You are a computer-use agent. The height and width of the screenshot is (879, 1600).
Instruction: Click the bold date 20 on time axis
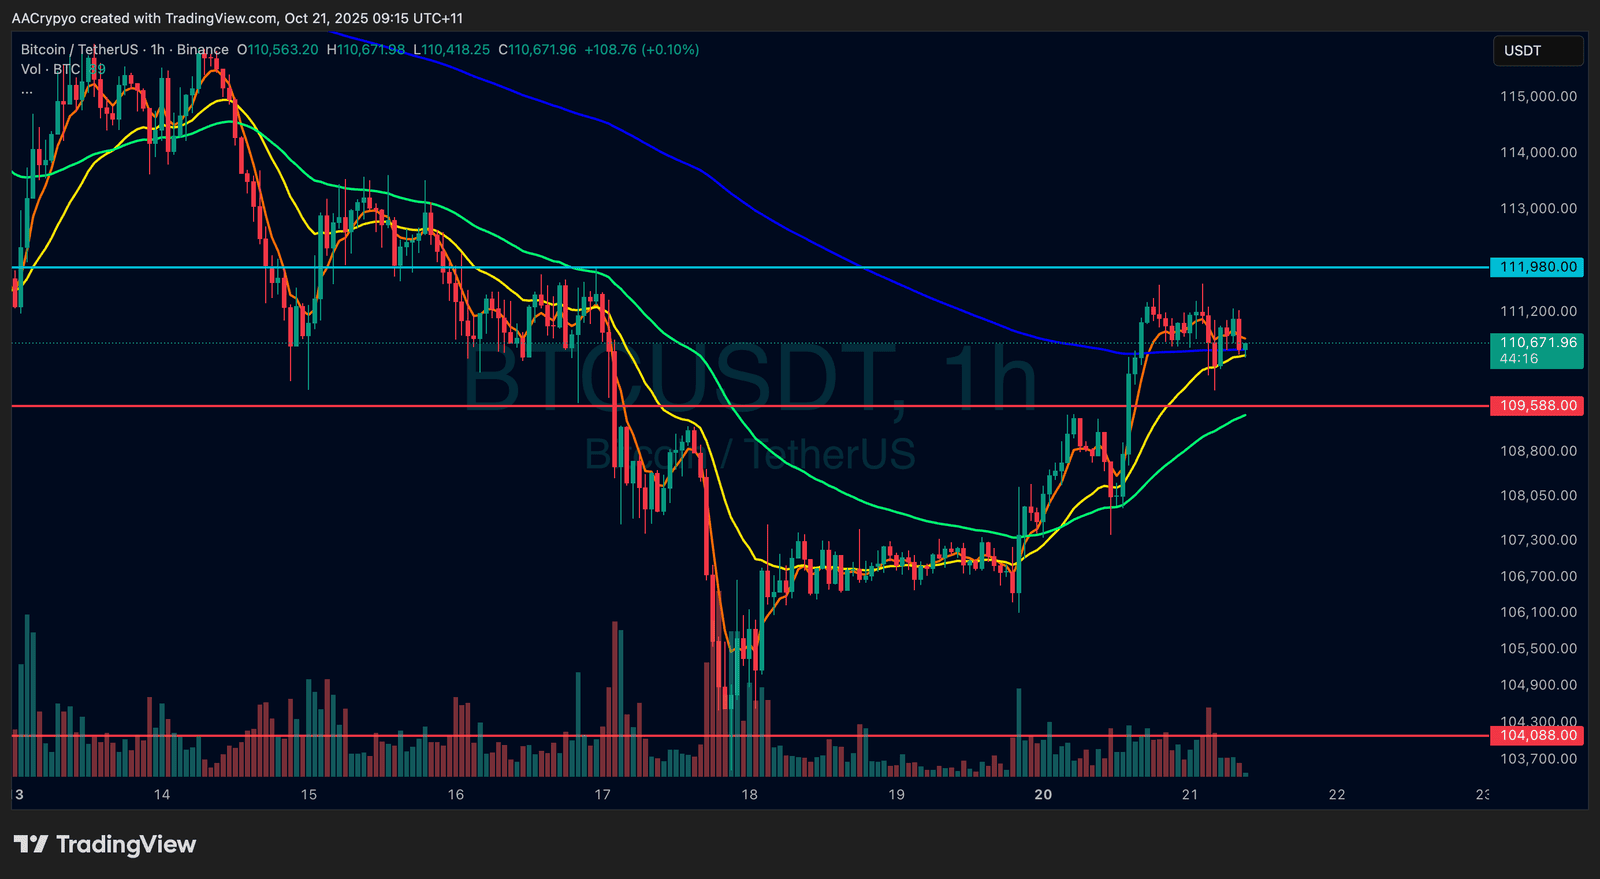pyautogui.click(x=1043, y=795)
